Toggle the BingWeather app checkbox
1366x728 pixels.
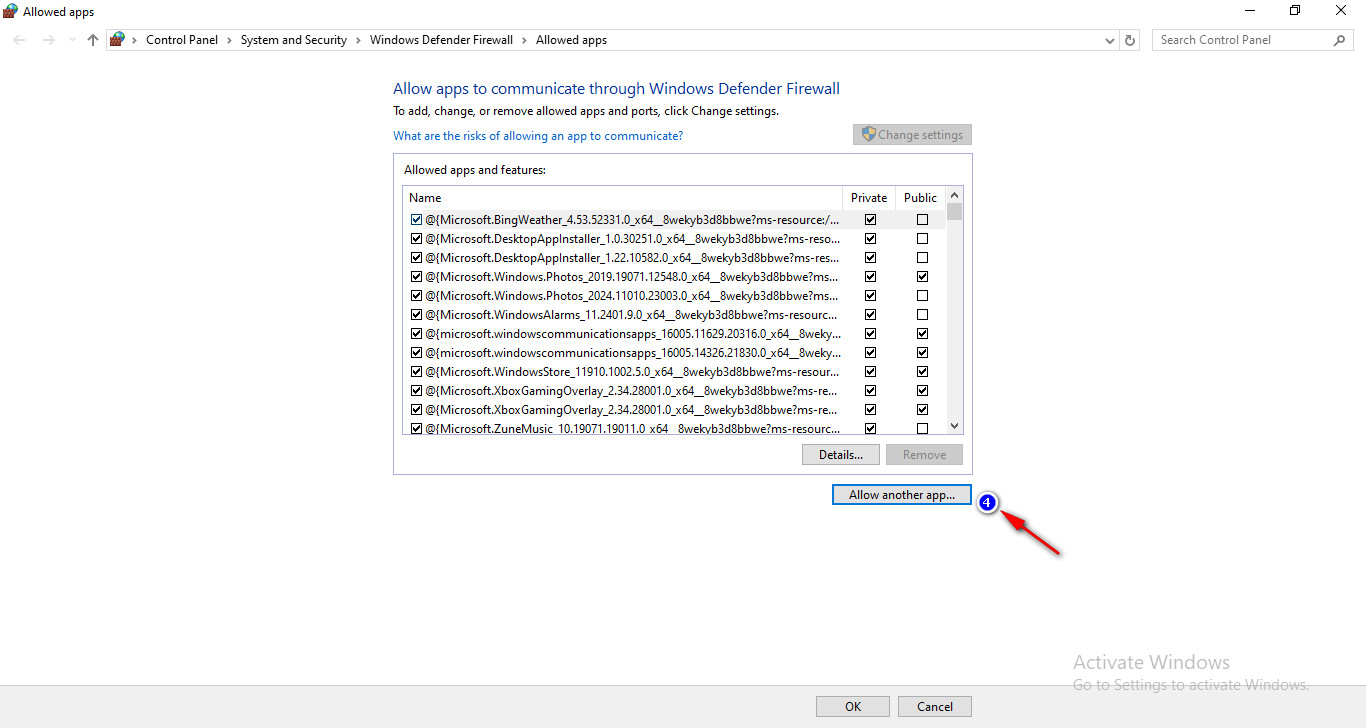(416, 219)
